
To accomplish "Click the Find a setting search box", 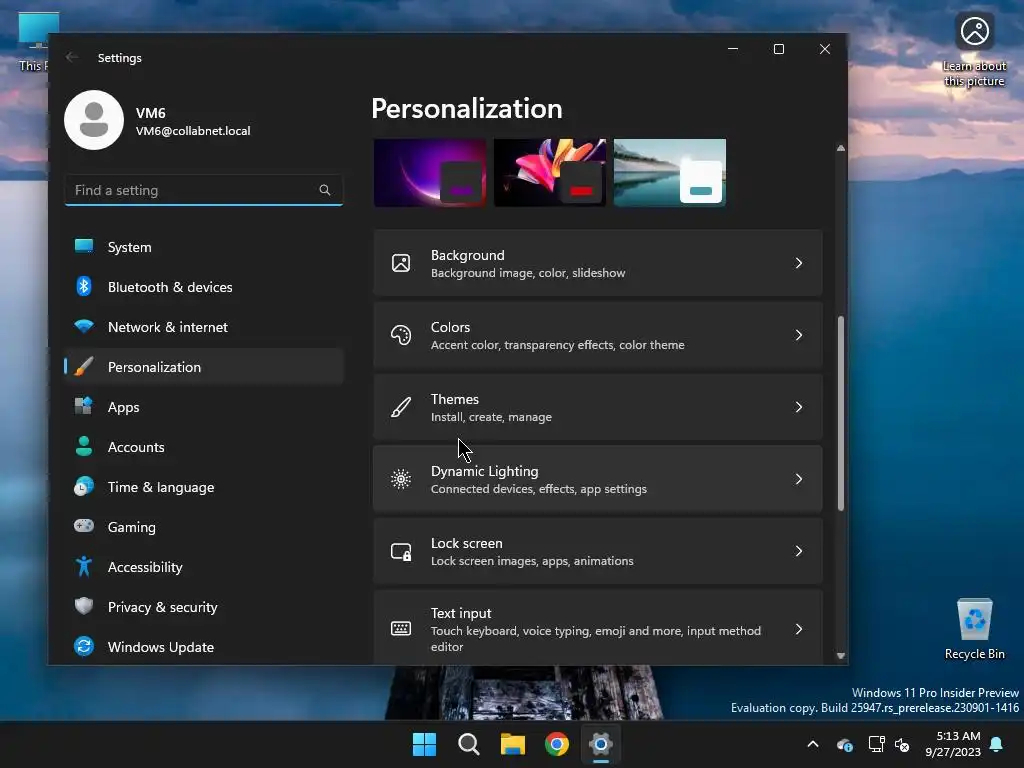I will coord(204,190).
